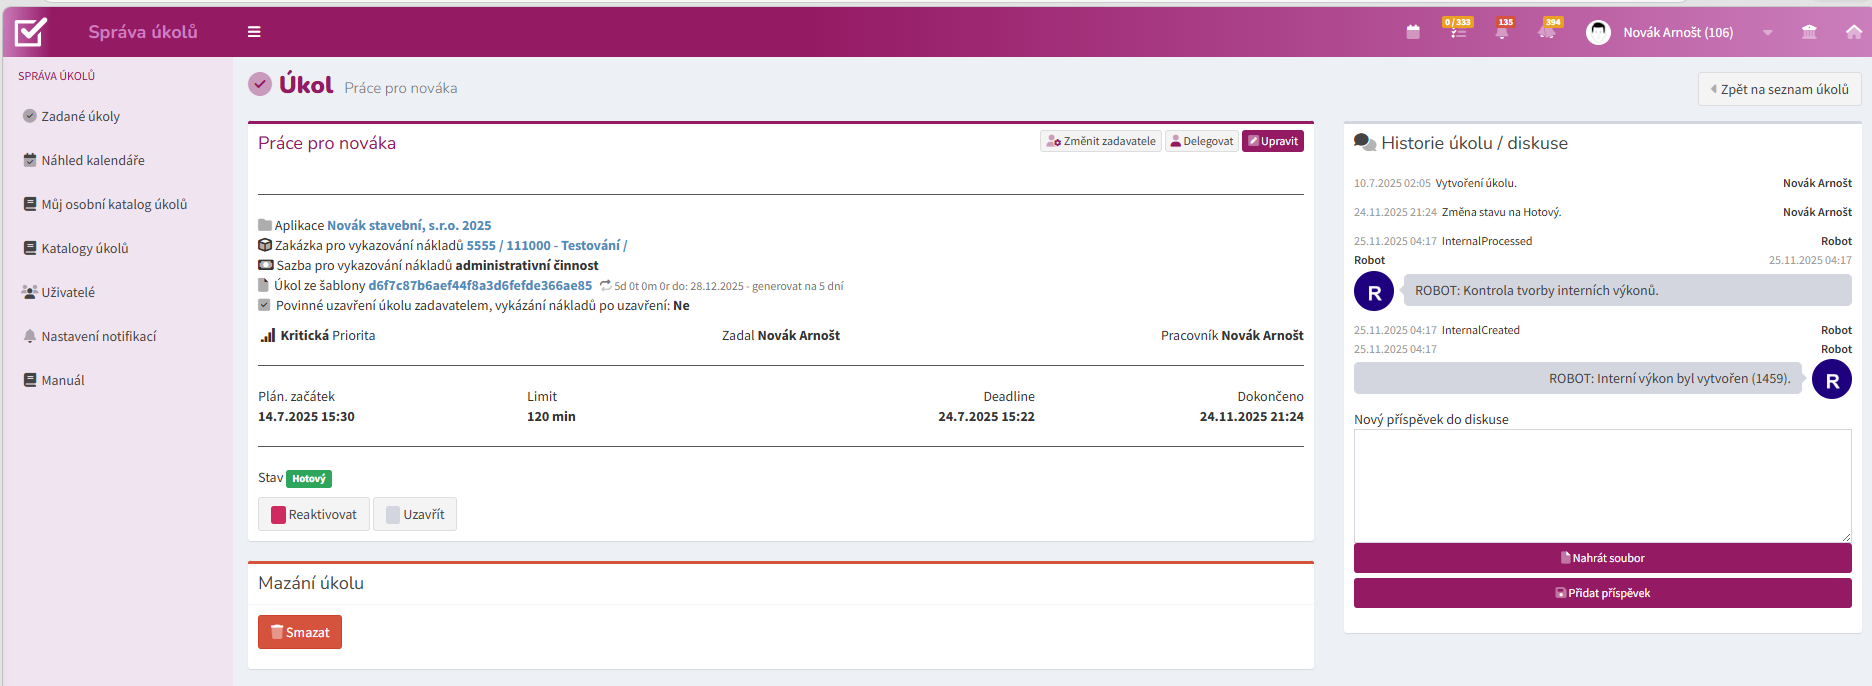Click the recurrence arrows icon by 5d 0t 0m

pos(605,285)
